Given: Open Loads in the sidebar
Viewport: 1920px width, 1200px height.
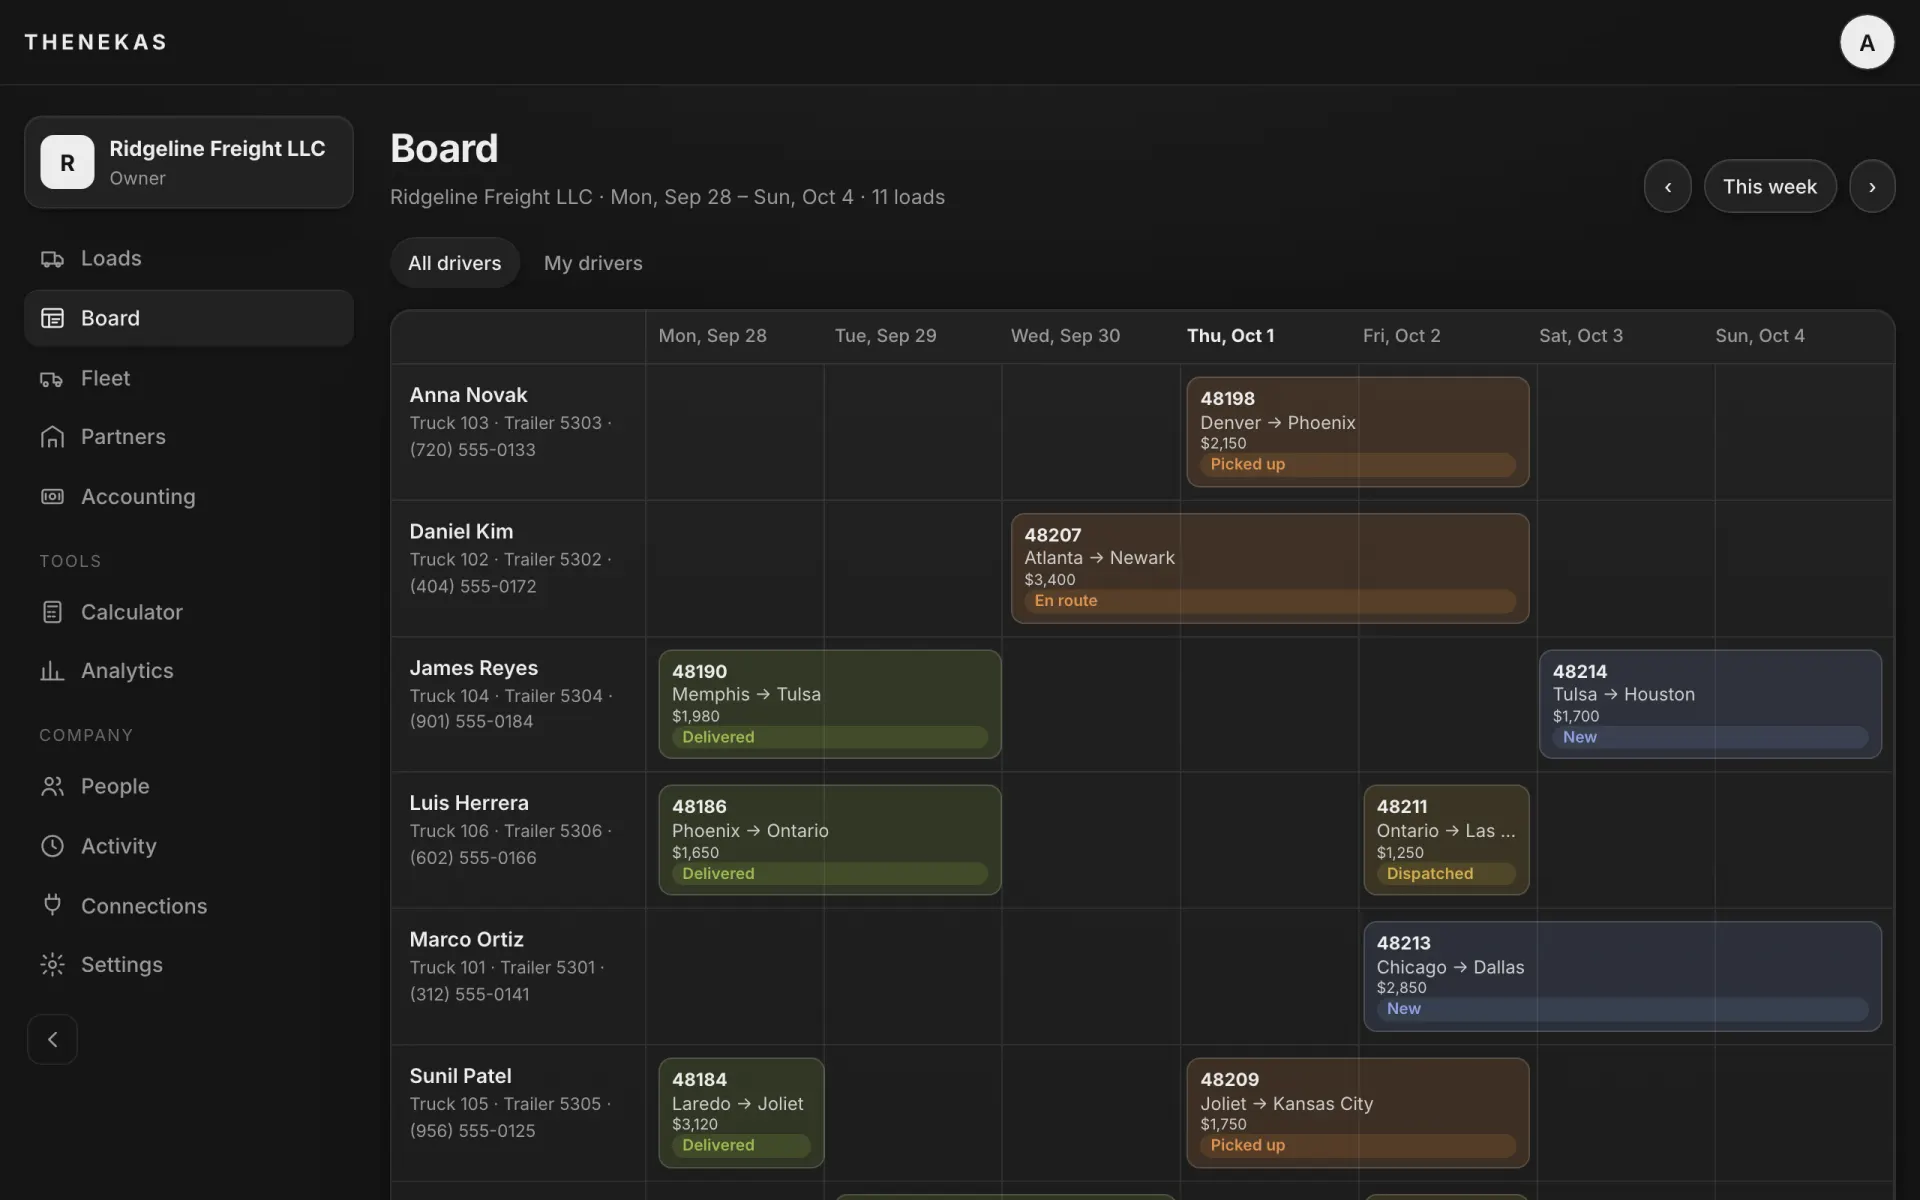Looking at the screenshot, I should 189,259.
